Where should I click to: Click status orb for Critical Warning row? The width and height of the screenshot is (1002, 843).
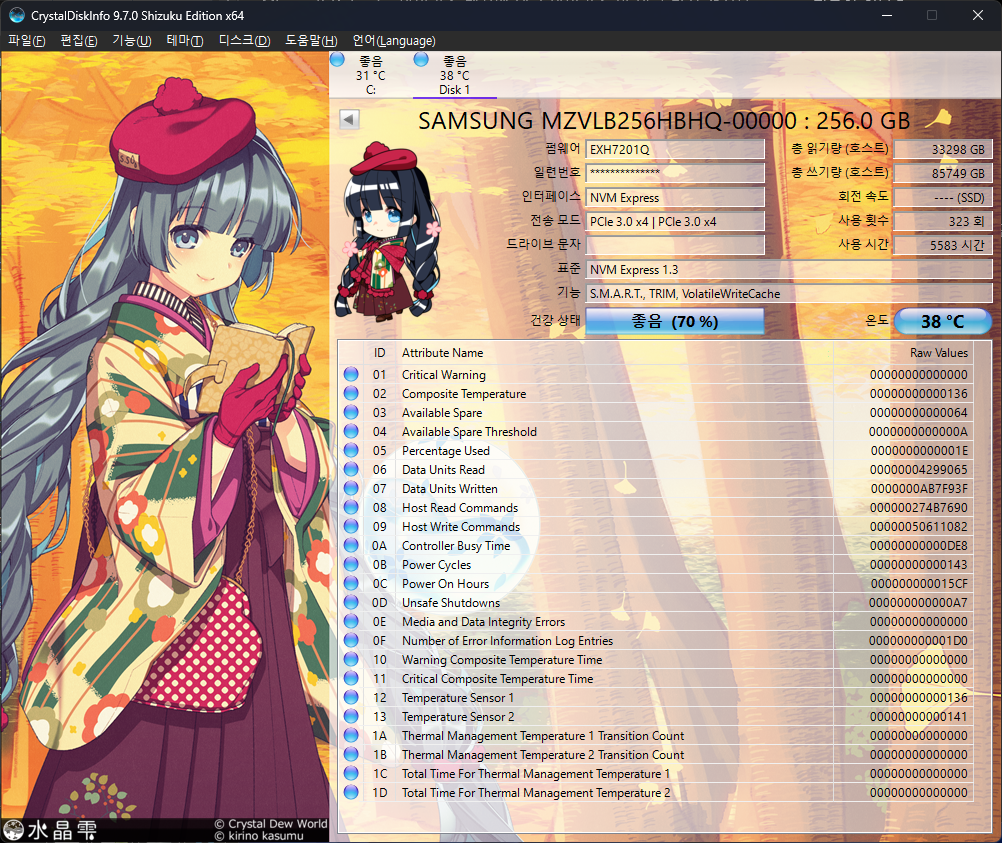point(351,375)
